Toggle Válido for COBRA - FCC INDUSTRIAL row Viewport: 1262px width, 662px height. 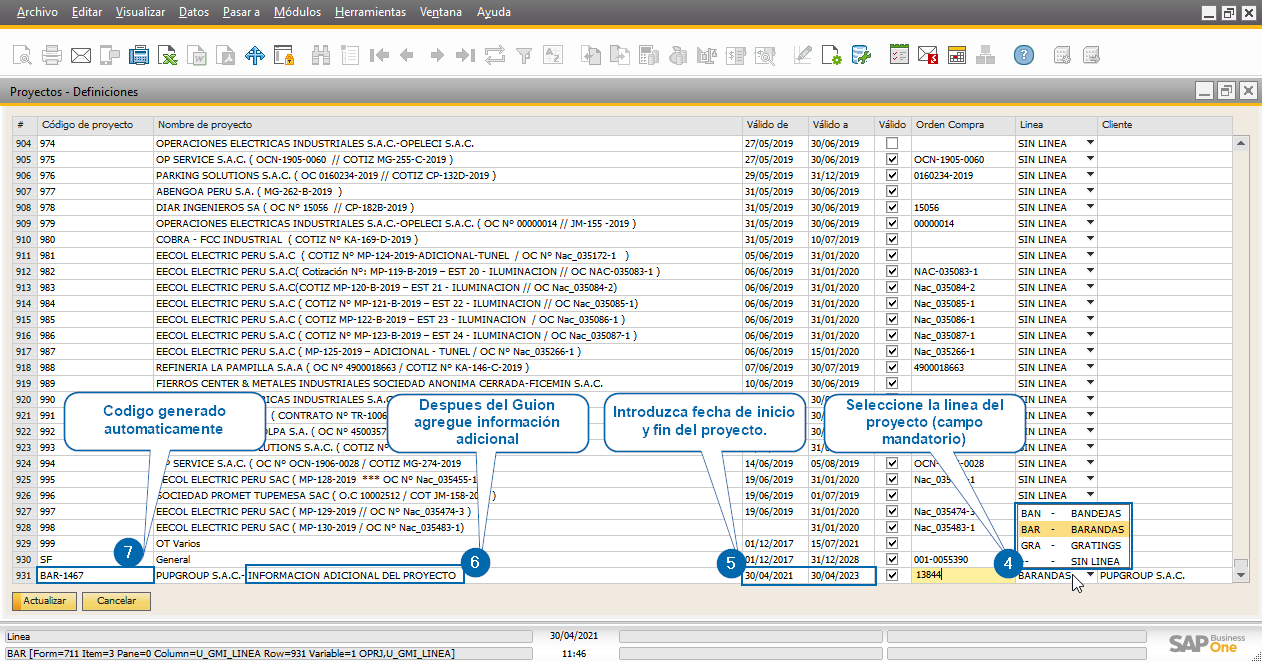click(x=892, y=239)
